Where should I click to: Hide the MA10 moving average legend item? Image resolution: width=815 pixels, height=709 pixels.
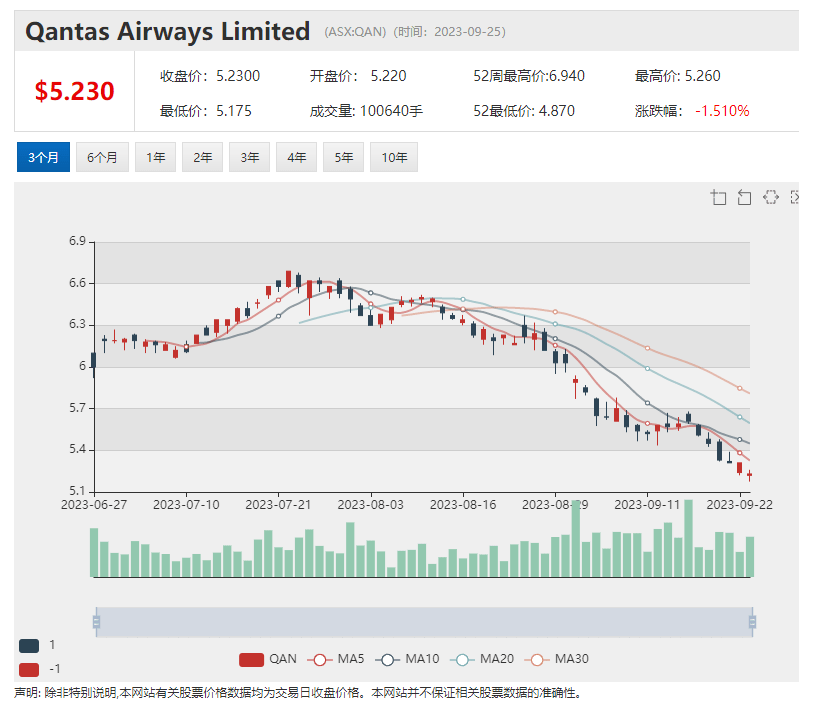407,659
